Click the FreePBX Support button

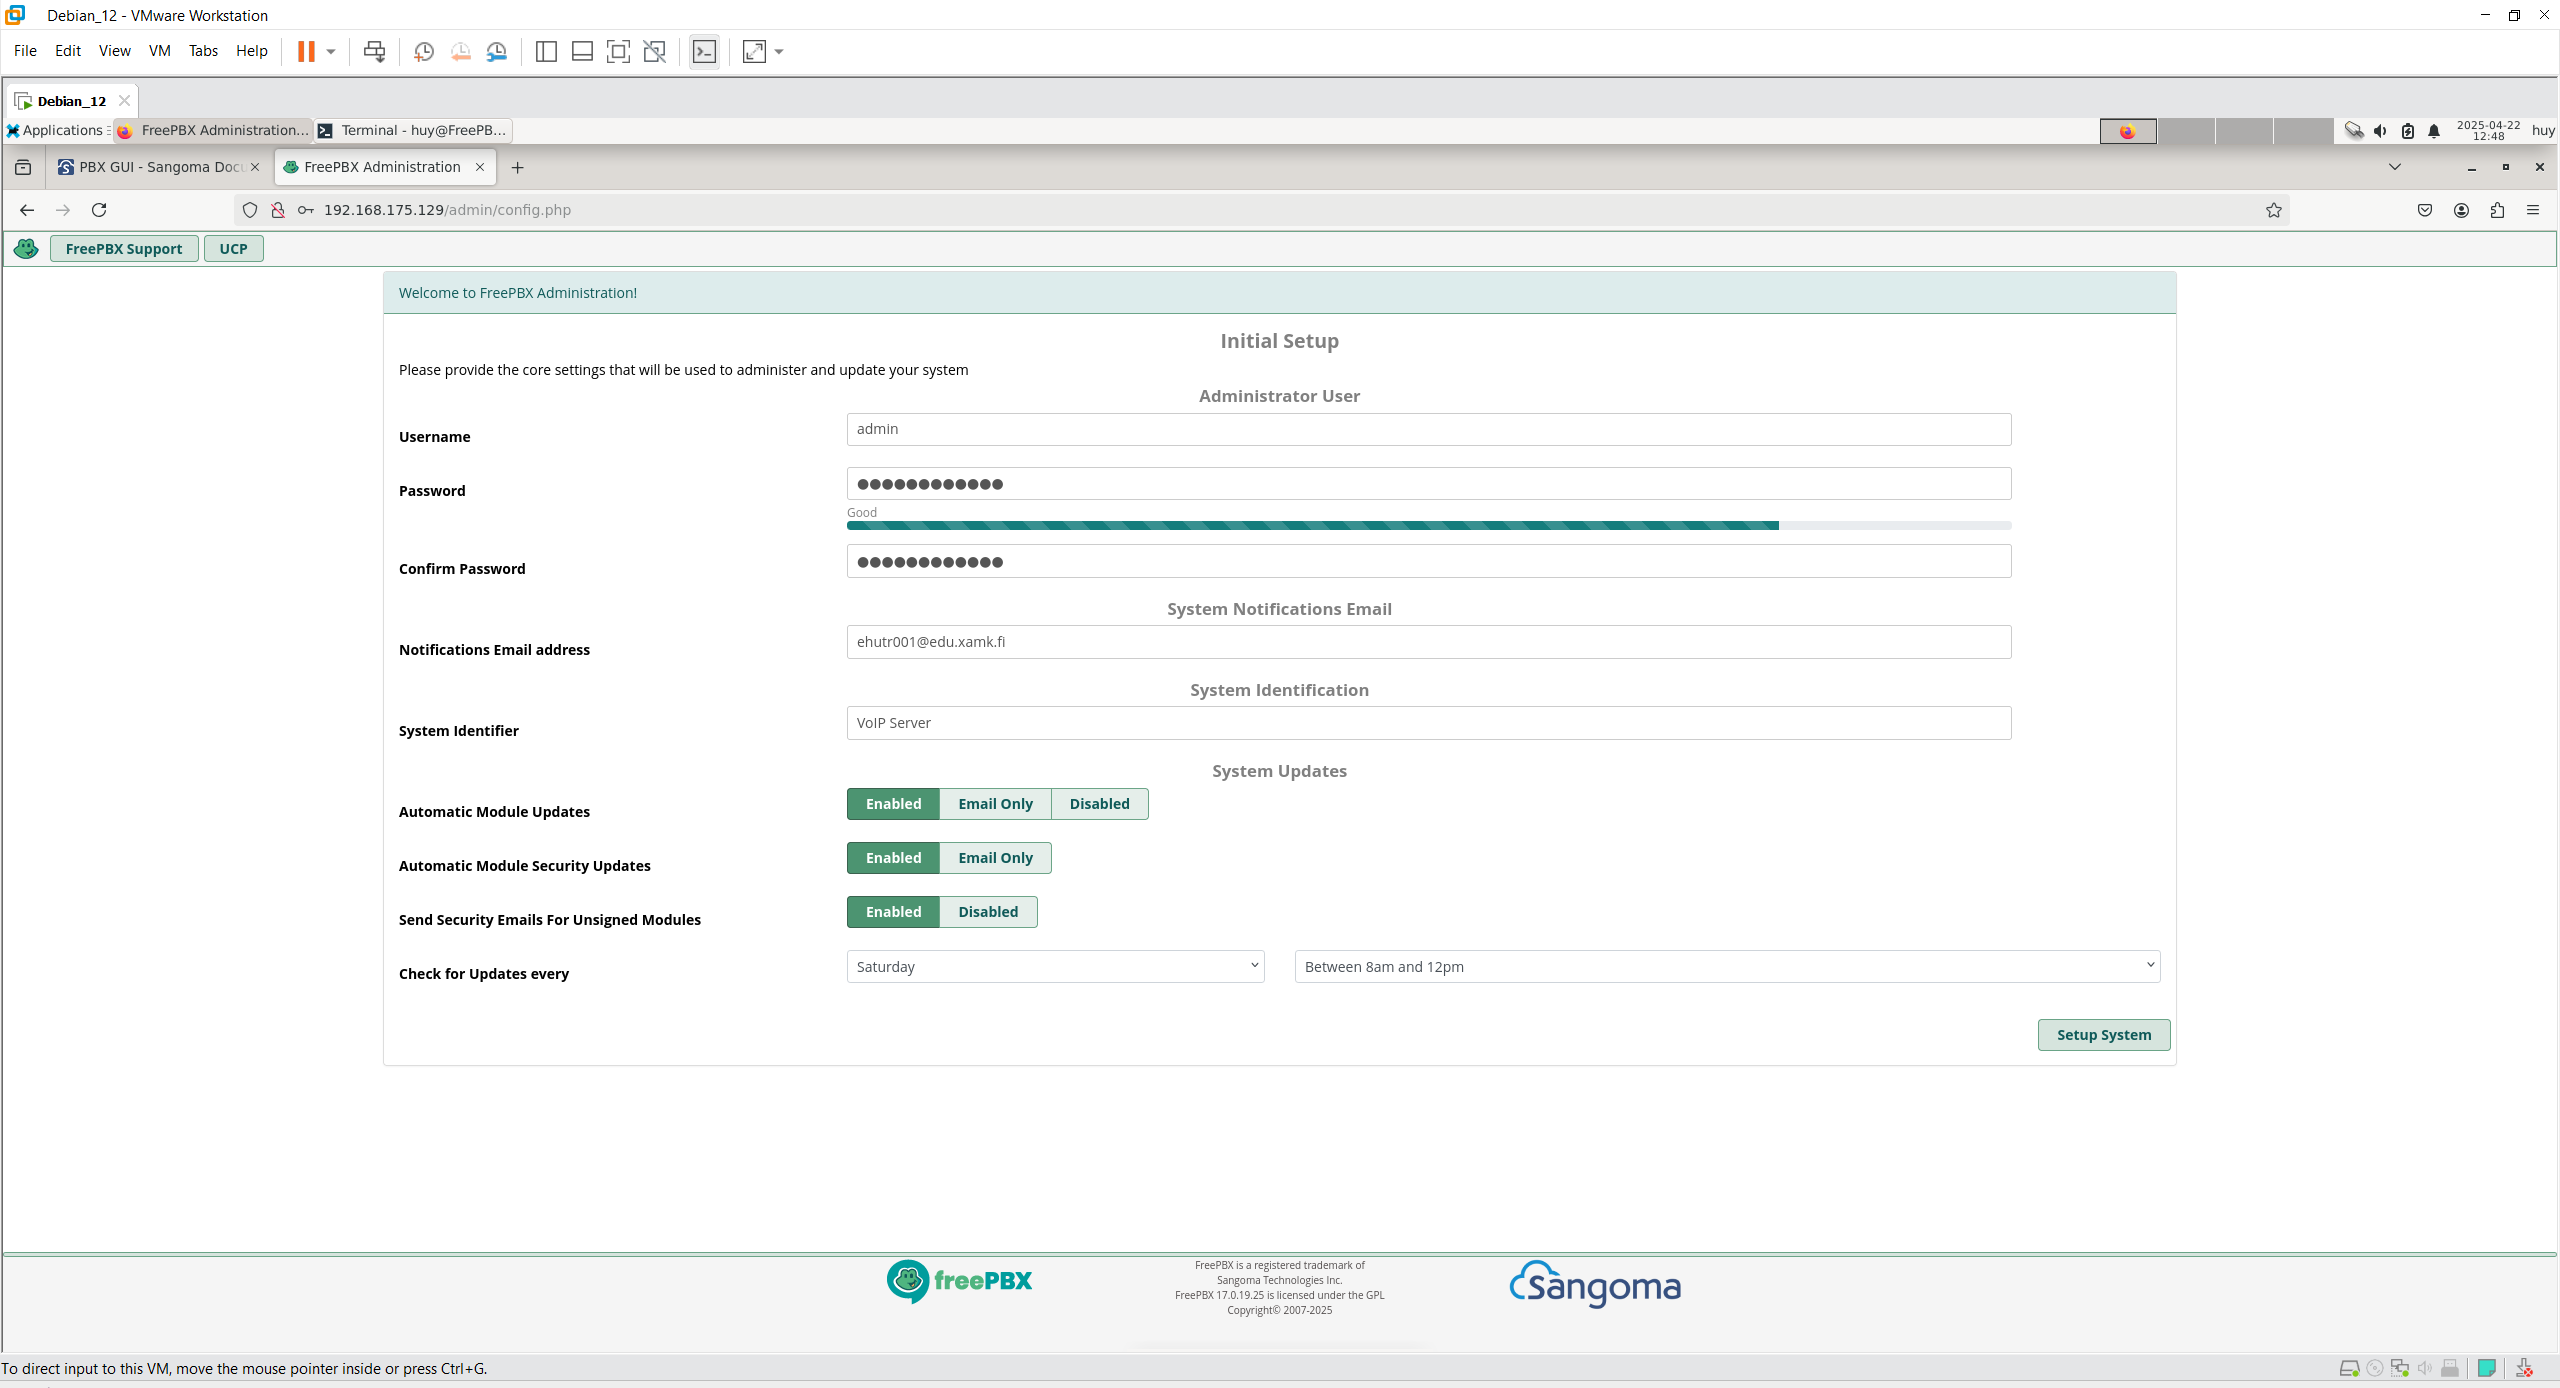(x=124, y=249)
